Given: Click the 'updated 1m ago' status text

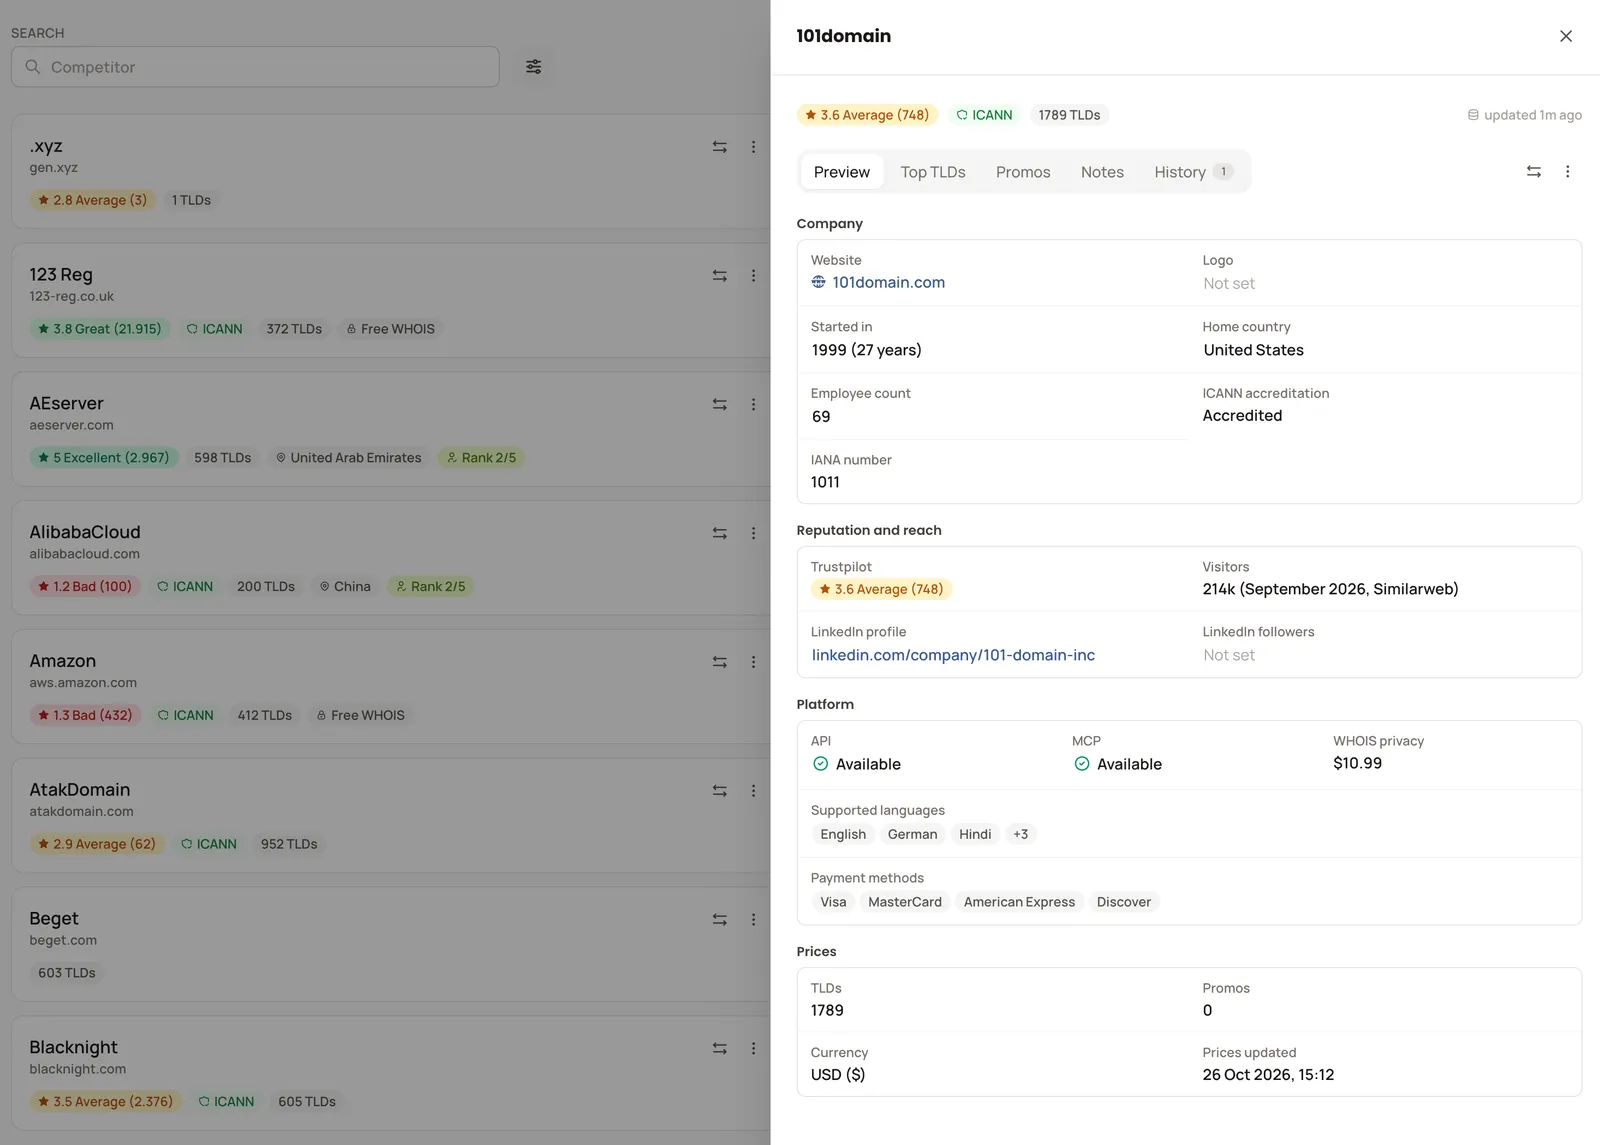Looking at the screenshot, I should click(1524, 115).
